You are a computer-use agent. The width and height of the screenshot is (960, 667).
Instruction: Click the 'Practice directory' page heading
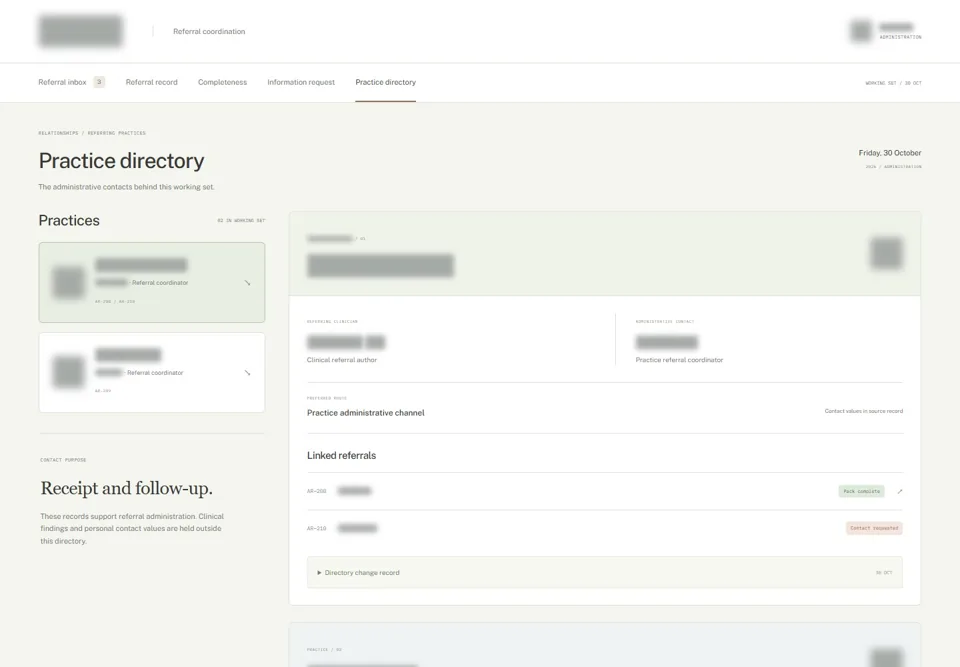pos(121,160)
